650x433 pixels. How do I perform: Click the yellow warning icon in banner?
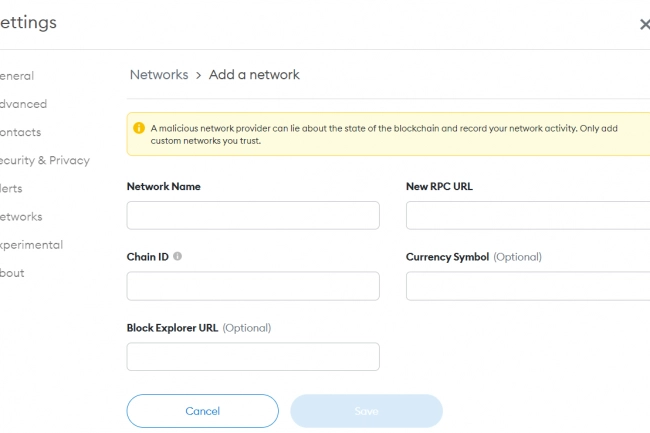point(139,128)
